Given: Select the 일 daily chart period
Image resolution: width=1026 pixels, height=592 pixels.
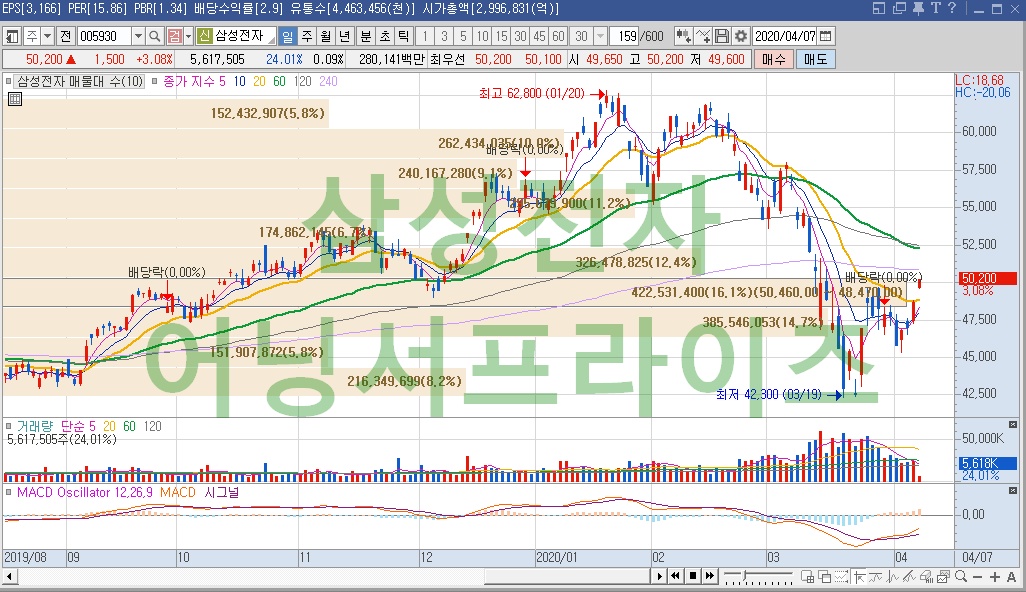Looking at the screenshot, I should (x=287, y=36).
